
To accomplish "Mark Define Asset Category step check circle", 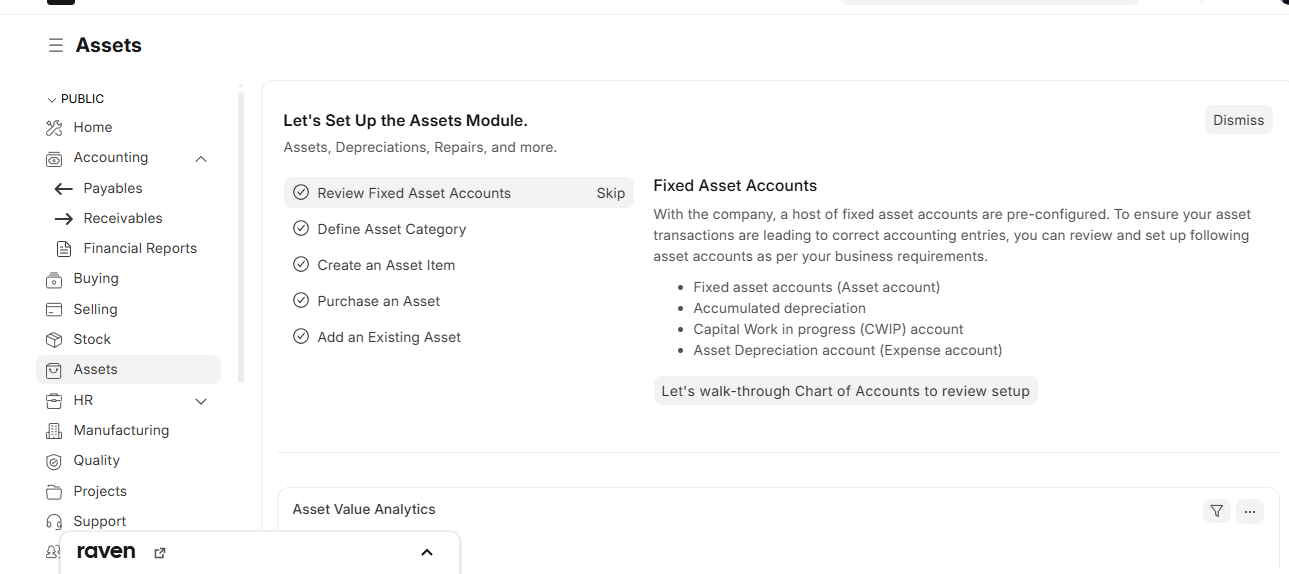I will tap(300, 229).
